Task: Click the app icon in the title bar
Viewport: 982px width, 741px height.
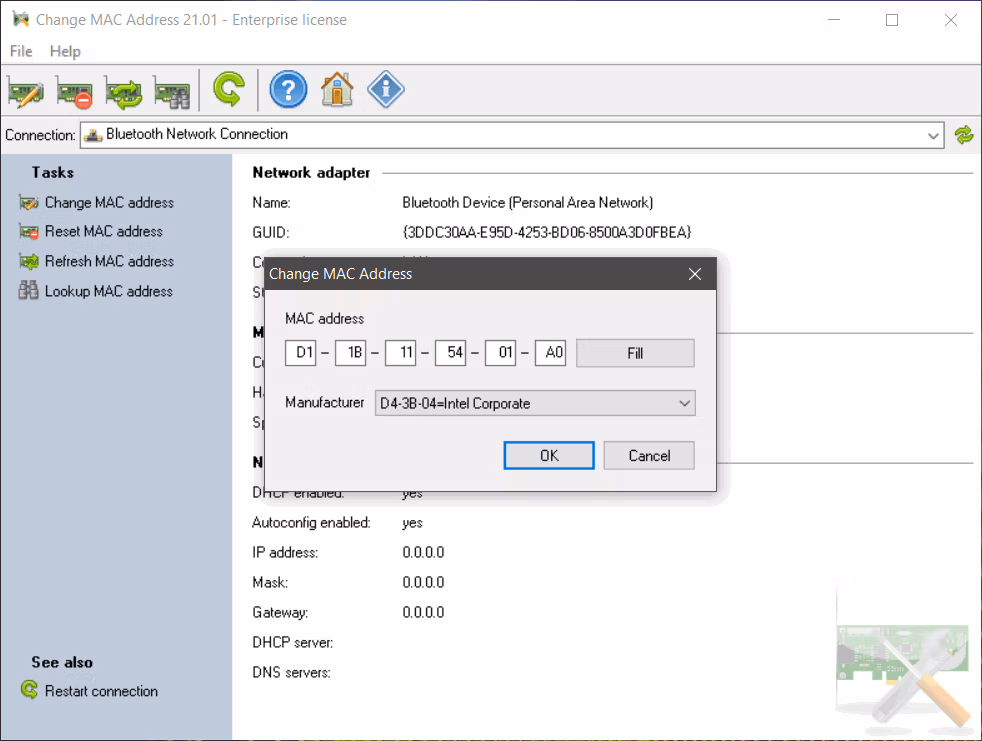Action: click(x=21, y=19)
